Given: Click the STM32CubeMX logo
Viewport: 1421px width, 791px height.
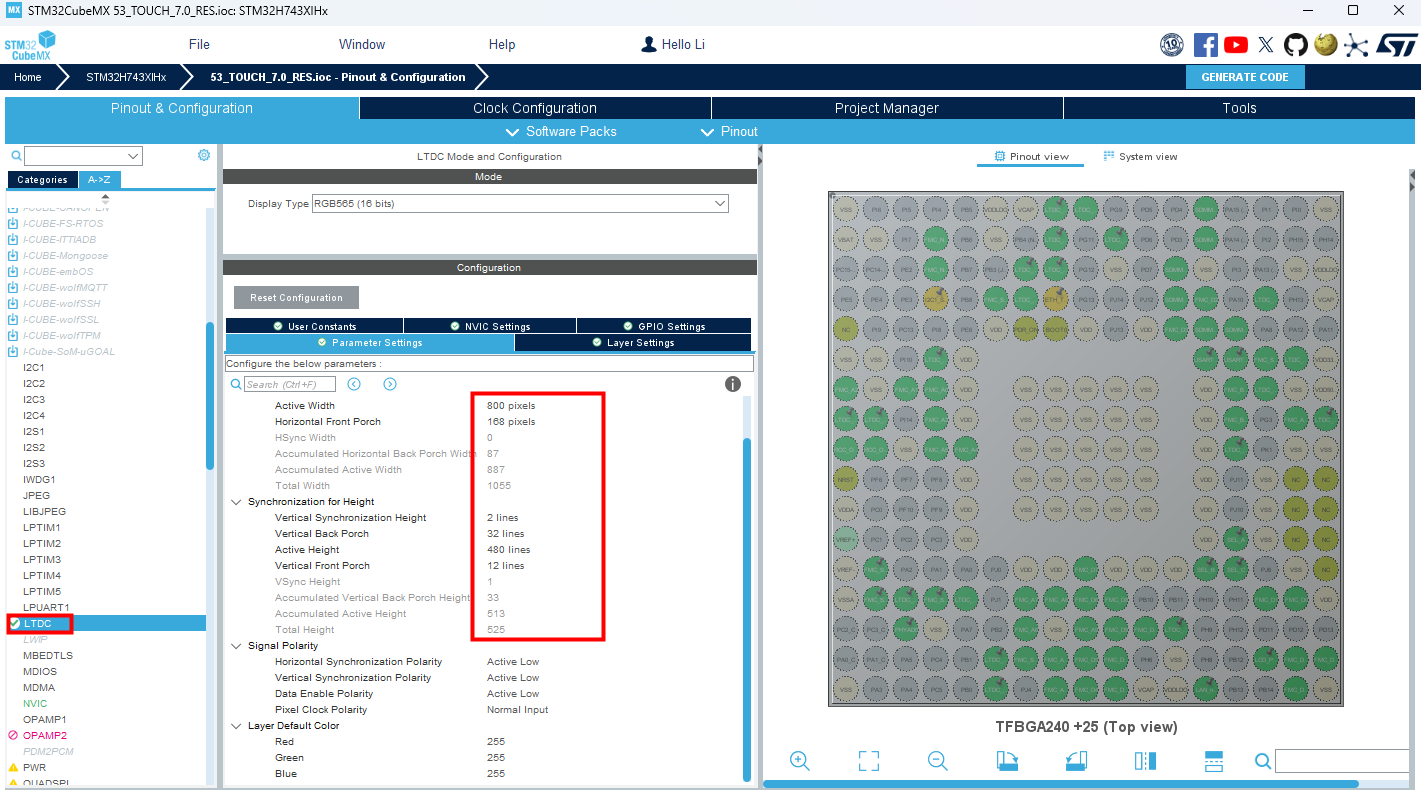Looking at the screenshot, I should click(x=29, y=46).
